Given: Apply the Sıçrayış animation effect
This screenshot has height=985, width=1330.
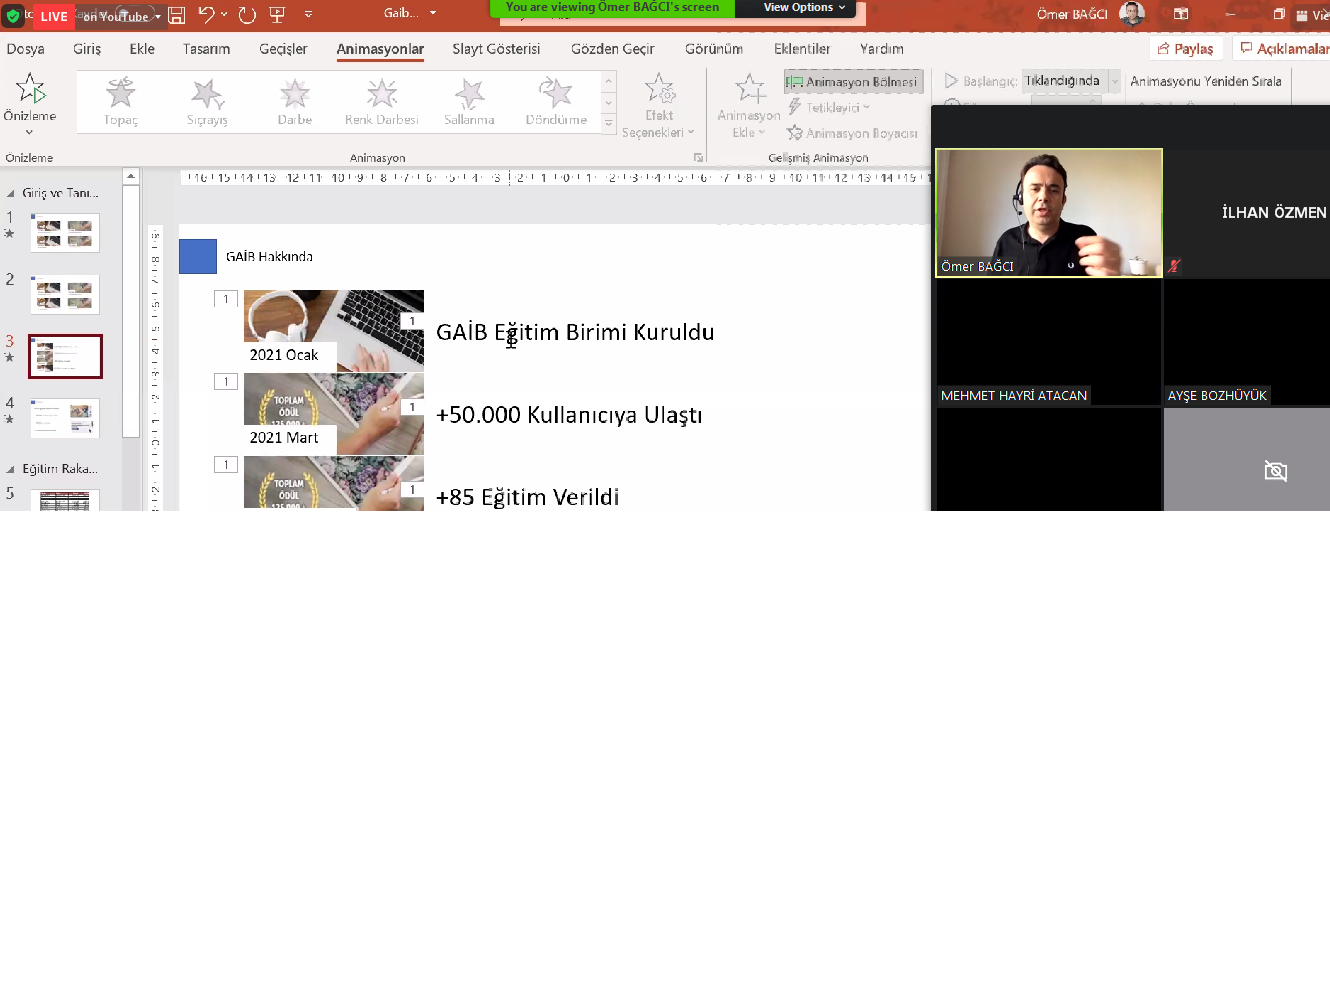Looking at the screenshot, I should point(207,101).
